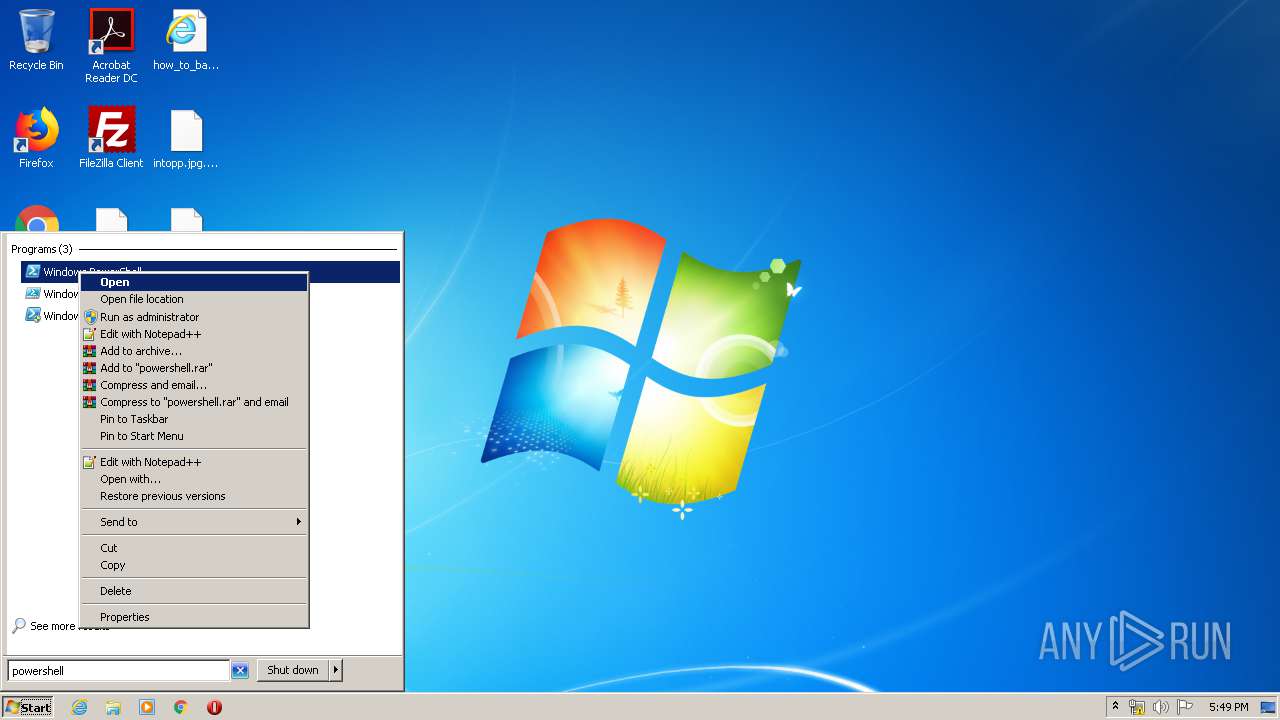The height and width of the screenshot is (720, 1280).
Task: Open Windows Explorer from the taskbar
Action: (x=113, y=707)
